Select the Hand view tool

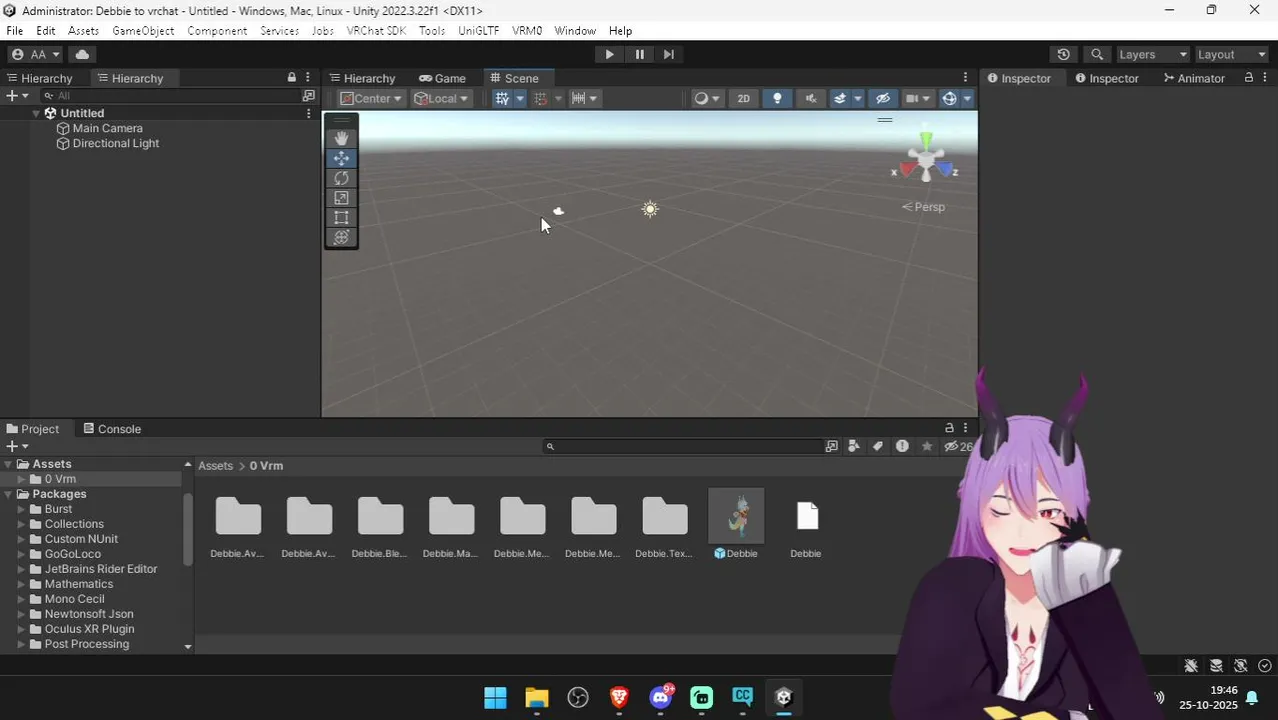click(x=341, y=138)
